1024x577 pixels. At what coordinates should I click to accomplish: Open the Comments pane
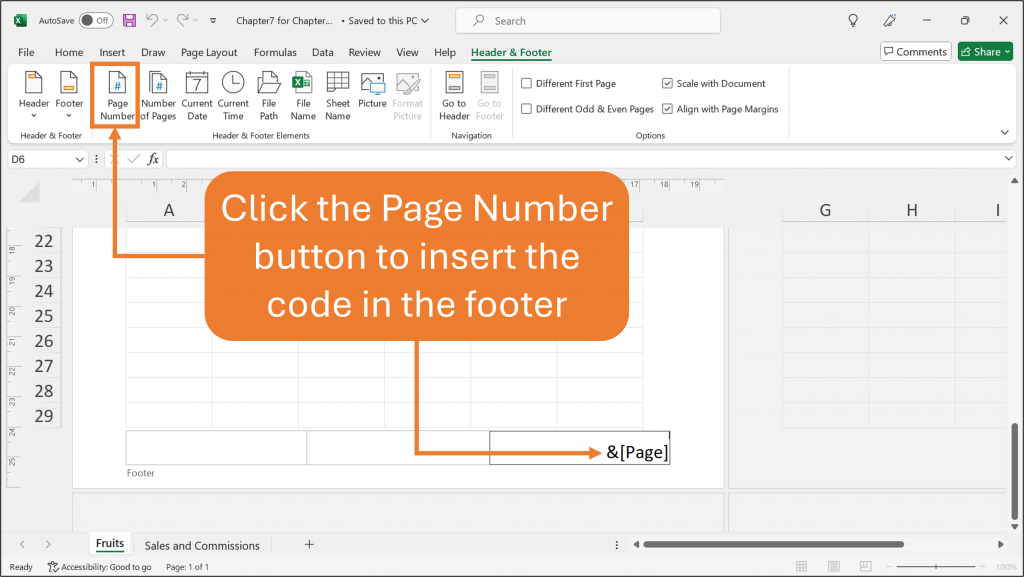click(914, 51)
